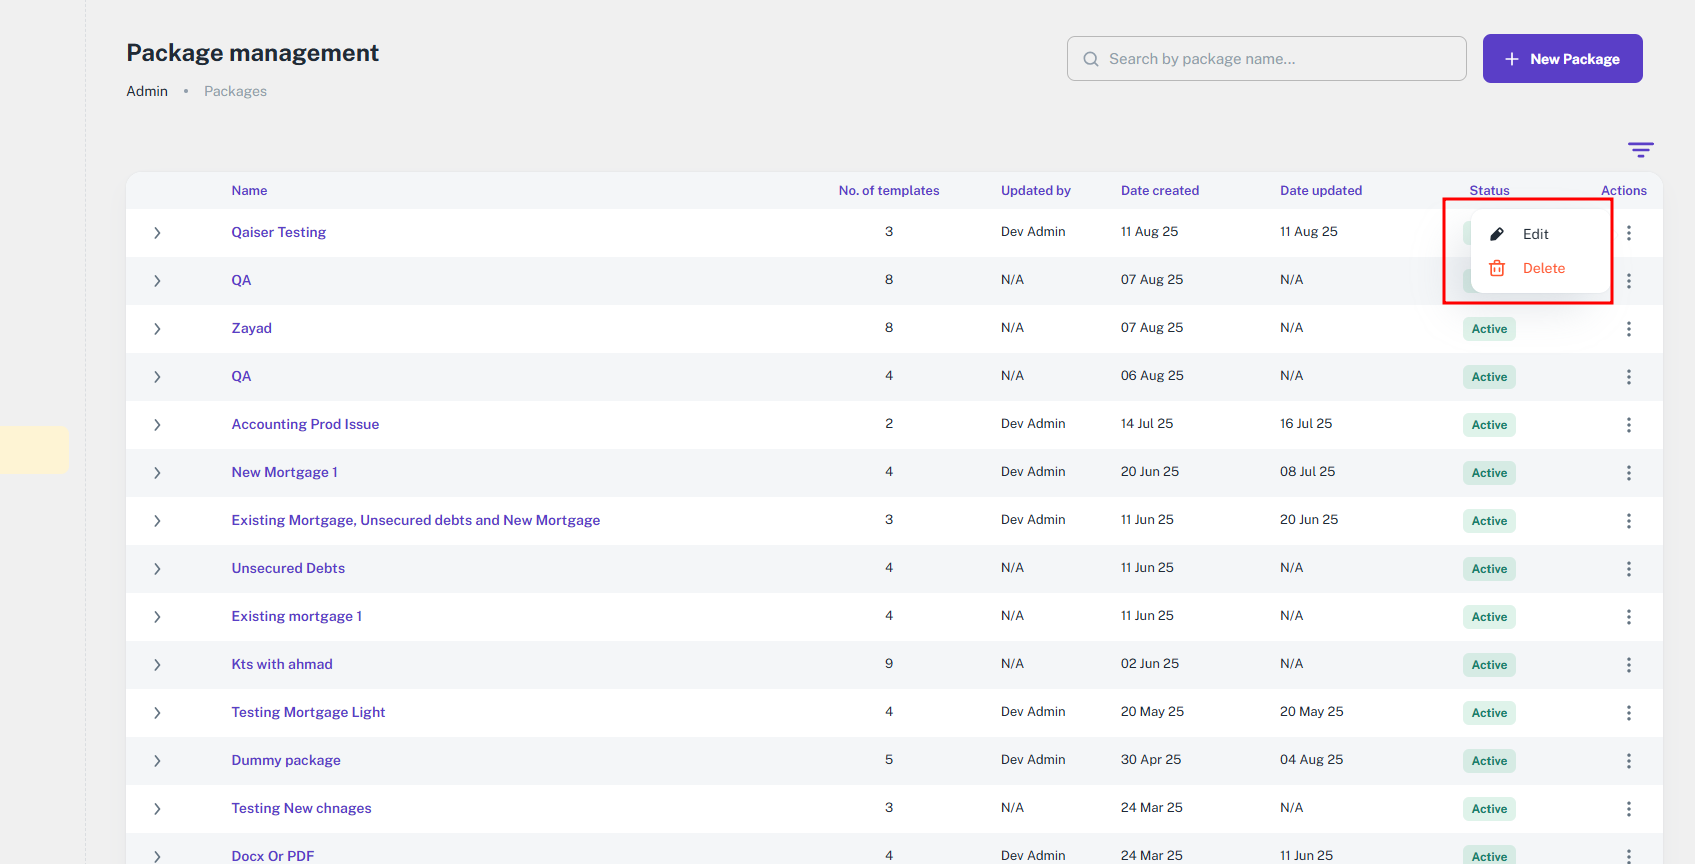Click the New Package button
1695x864 pixels.
(x=1562, y=59)
